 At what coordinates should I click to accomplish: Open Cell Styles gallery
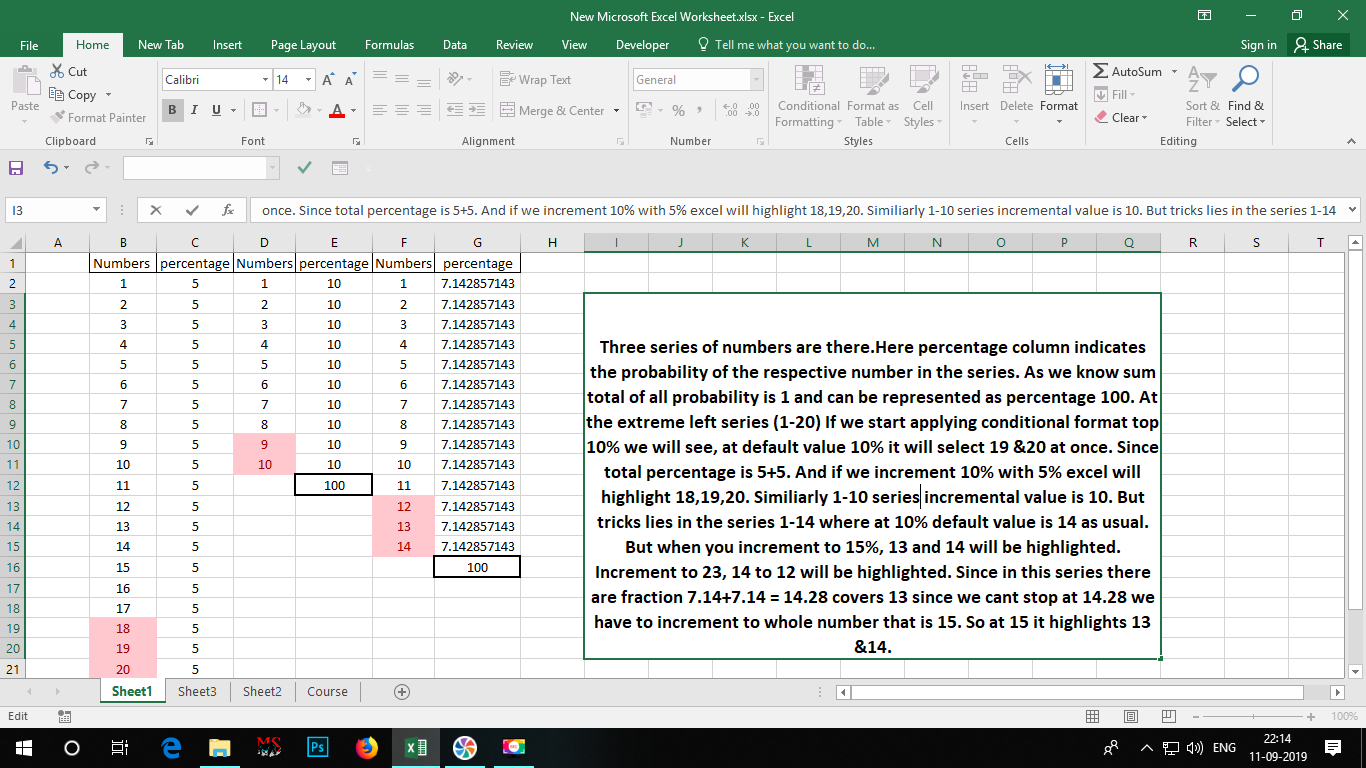tap(921, 95)
